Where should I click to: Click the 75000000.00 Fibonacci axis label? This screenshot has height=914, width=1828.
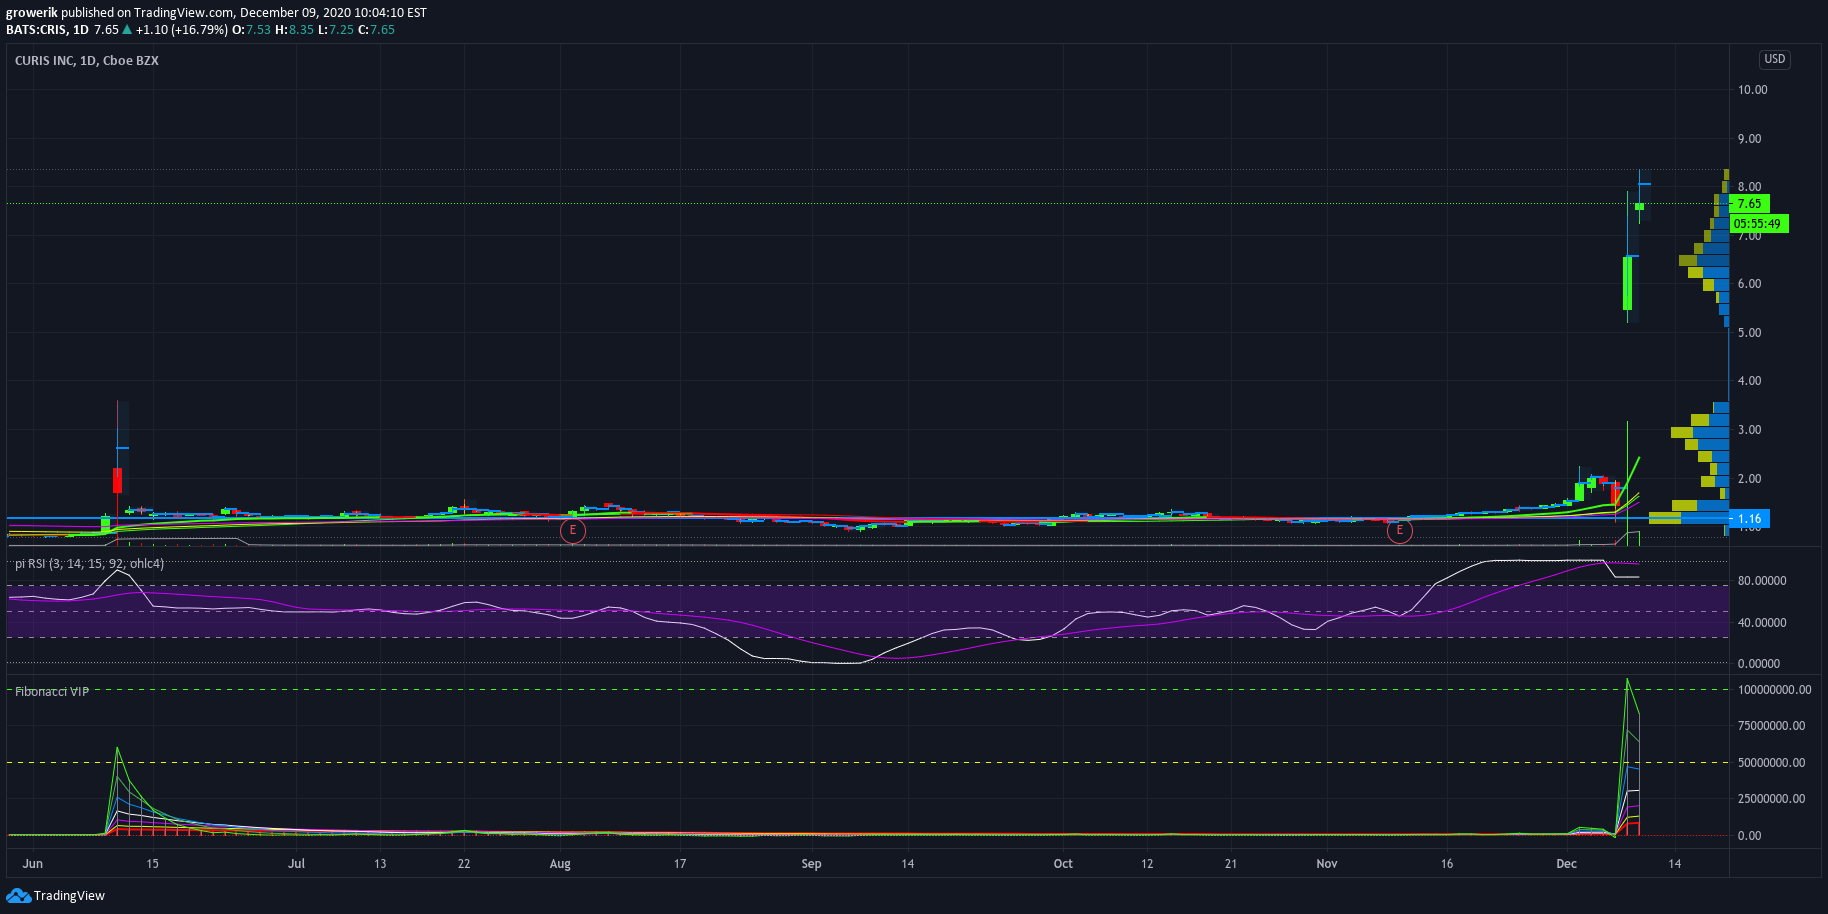(x=1771, y=725)
